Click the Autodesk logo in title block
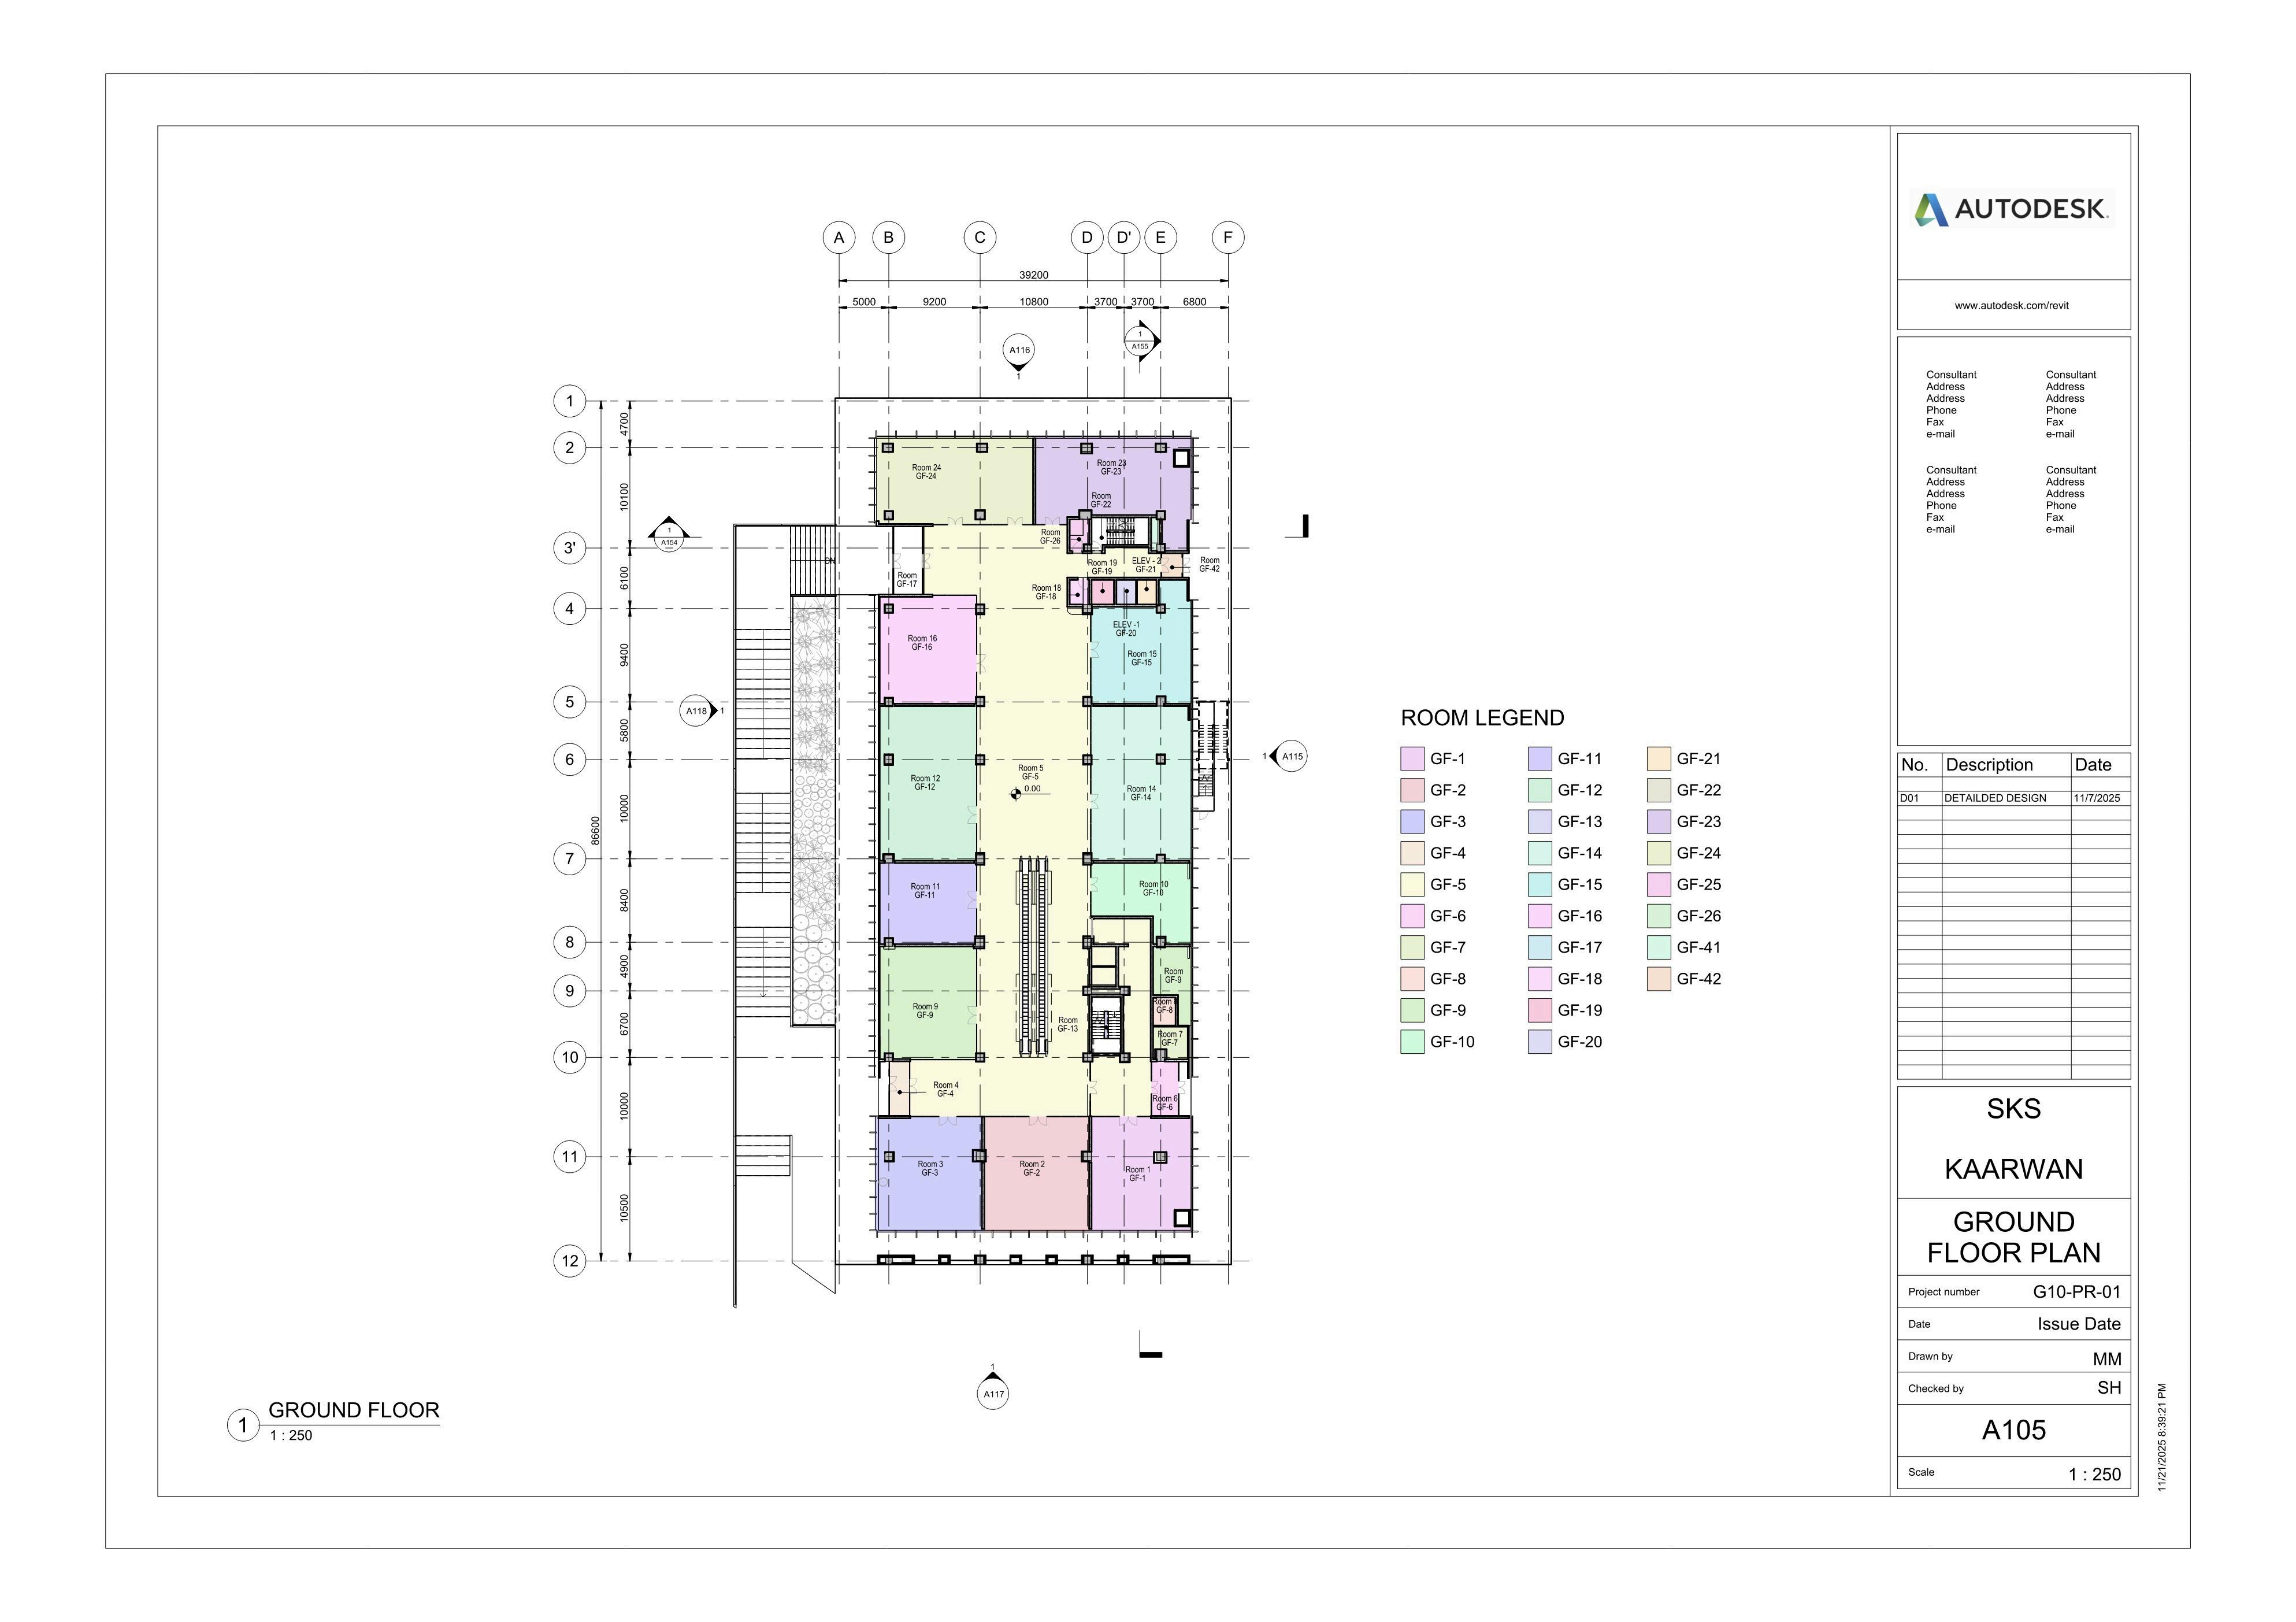 point(2012,208)
